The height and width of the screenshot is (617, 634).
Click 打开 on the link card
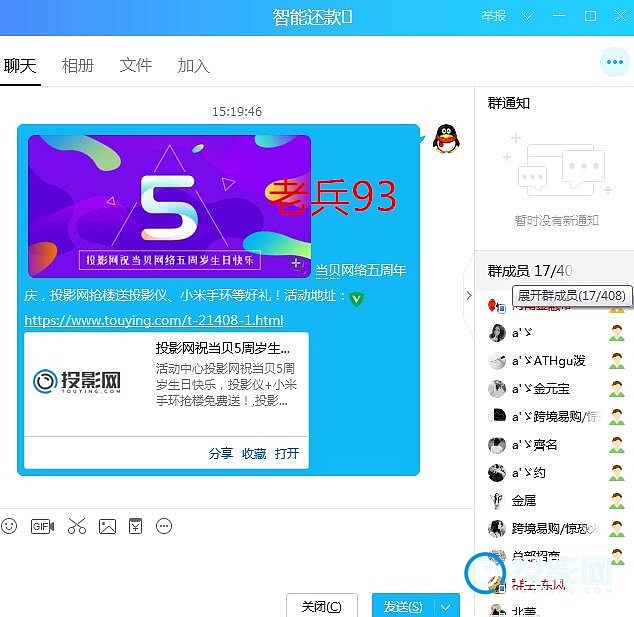pyautogui.click(x=287, y=454)
